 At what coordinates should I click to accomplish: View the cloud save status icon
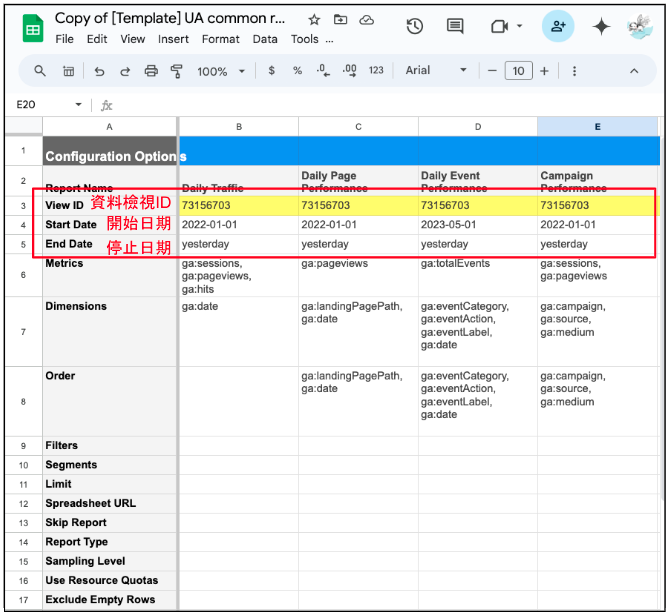coord(366,20)
